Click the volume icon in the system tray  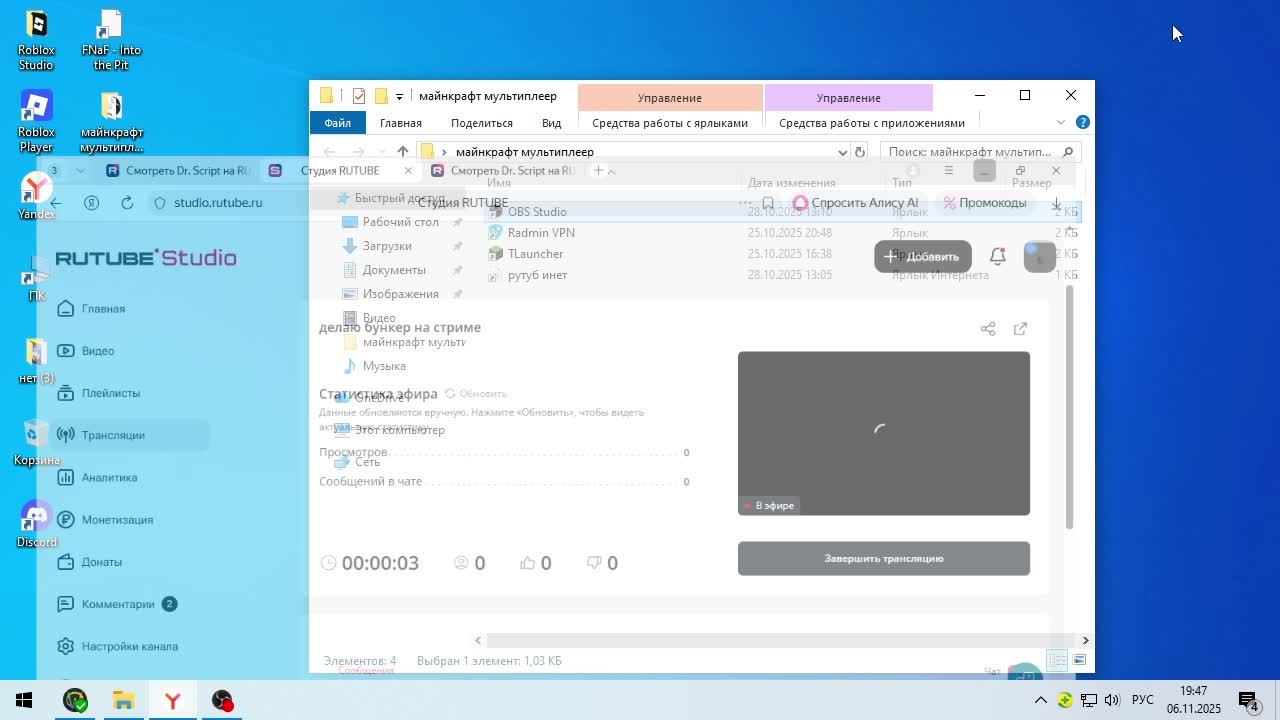click(1112, 700)
